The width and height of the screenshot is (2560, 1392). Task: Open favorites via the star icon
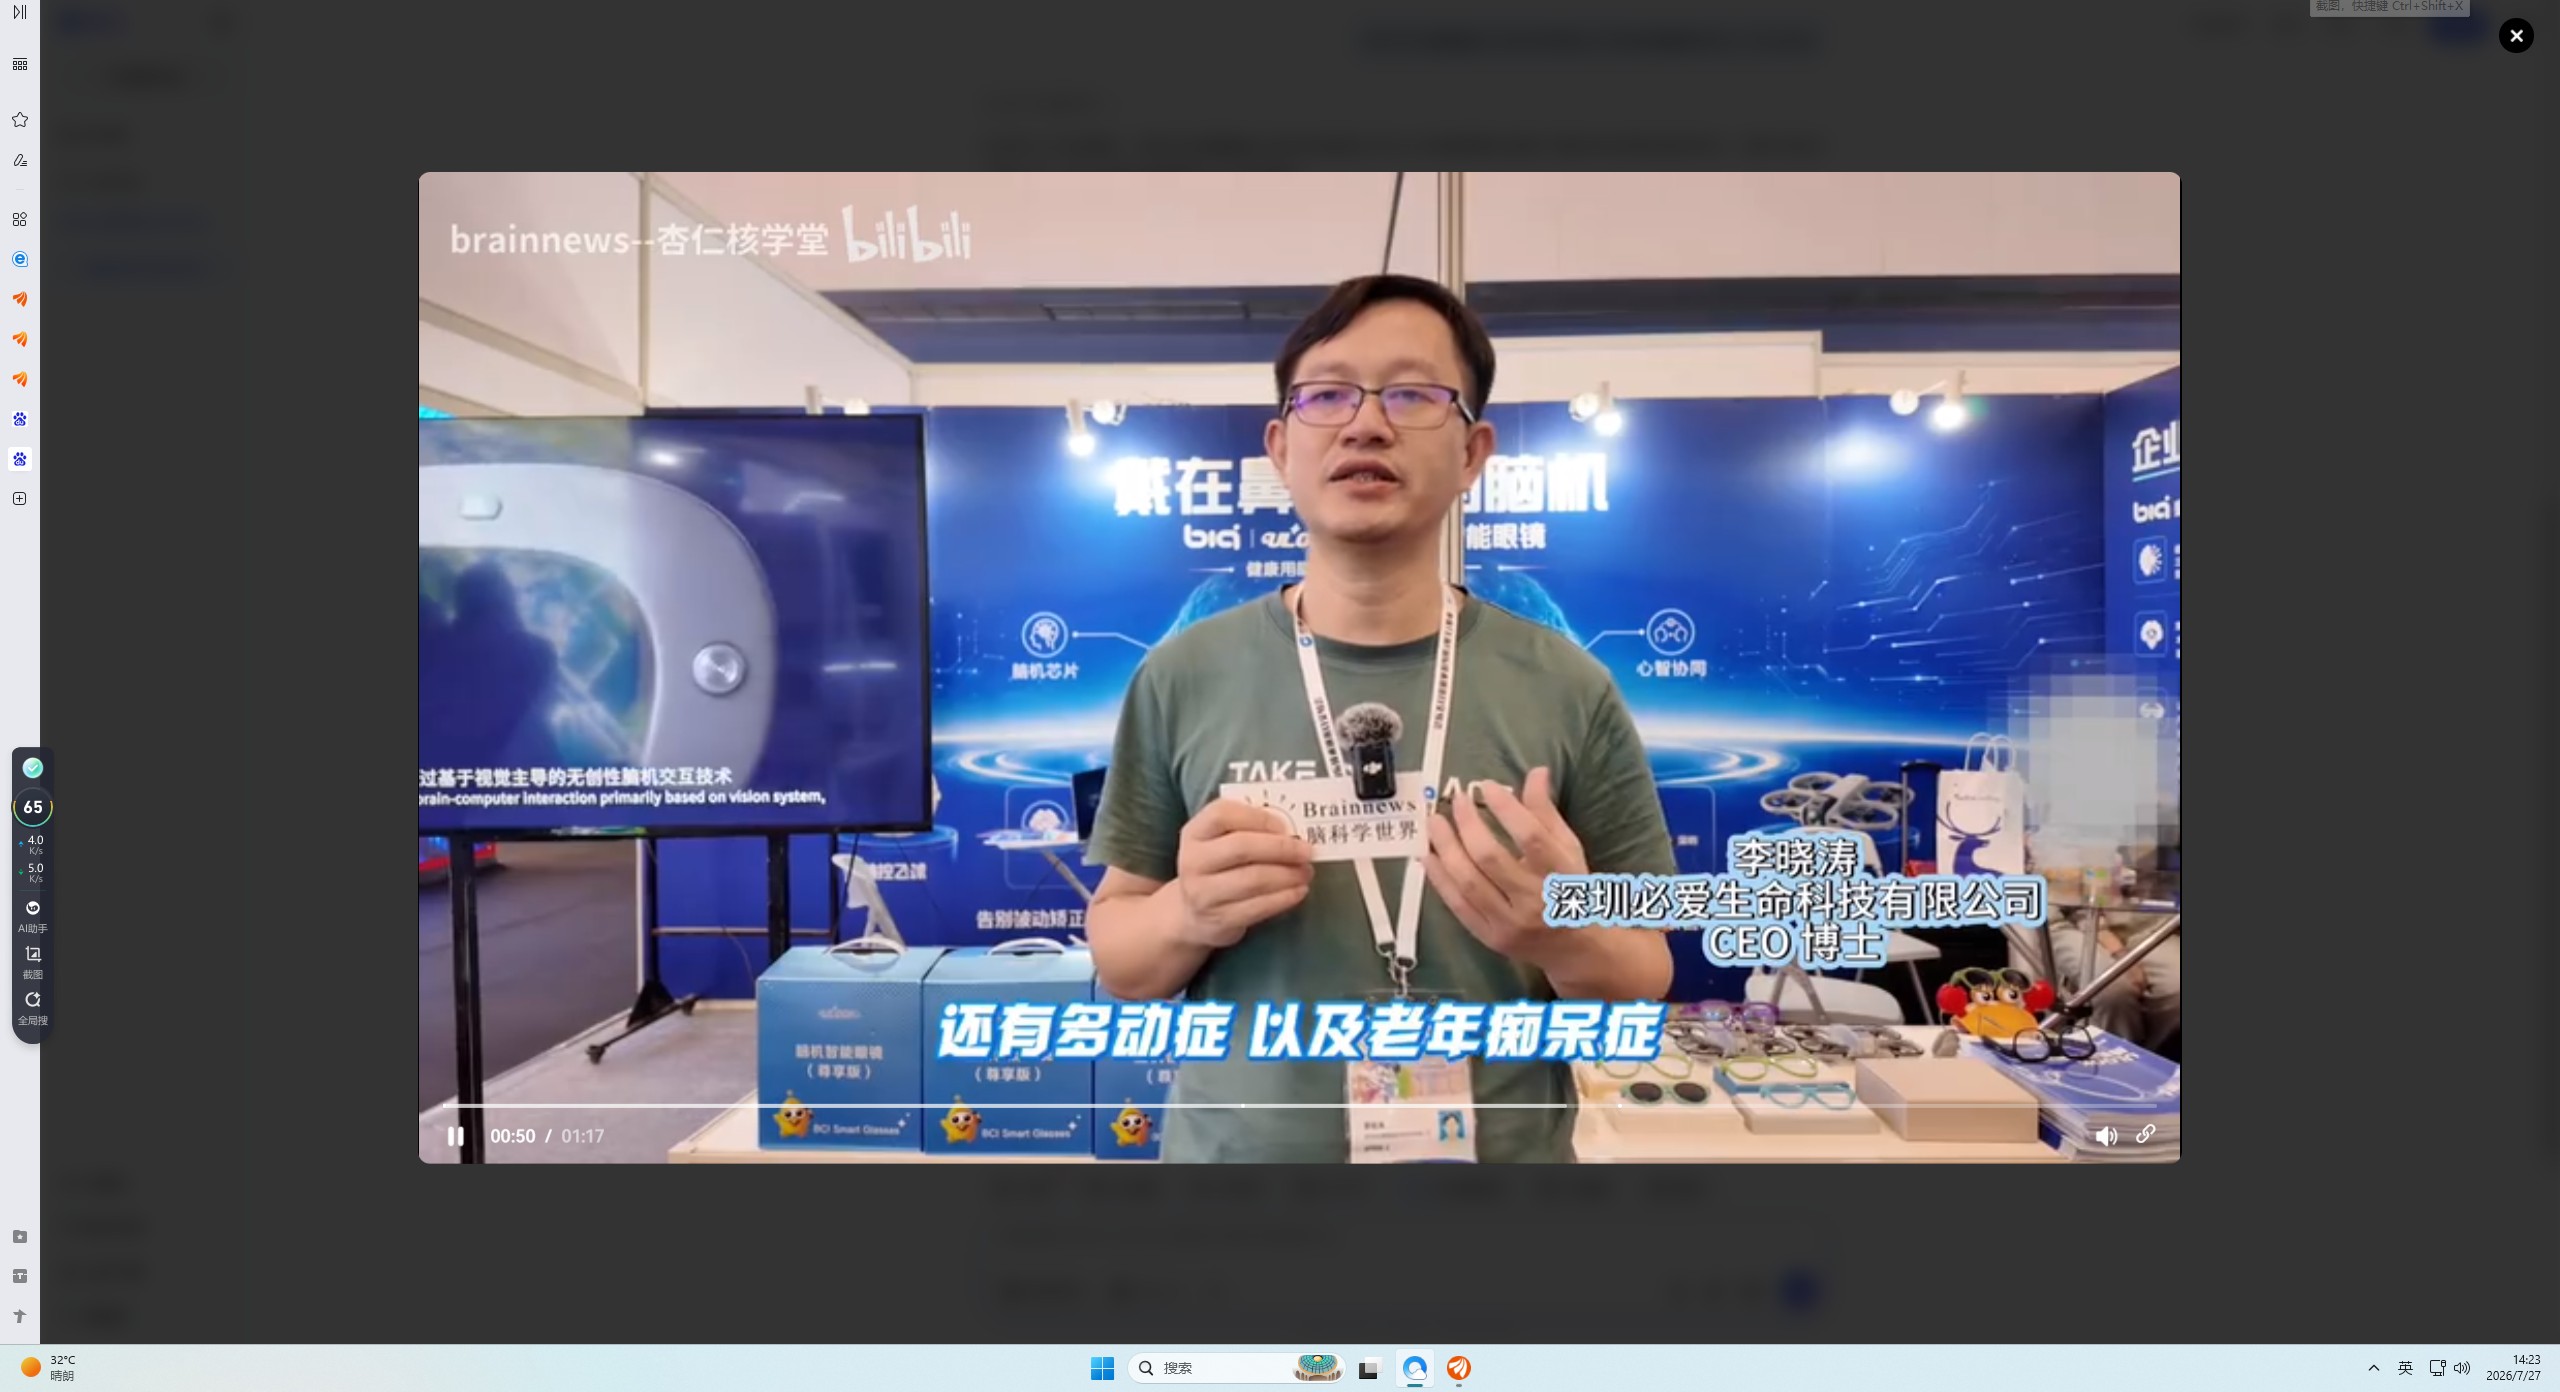[20, 120]
